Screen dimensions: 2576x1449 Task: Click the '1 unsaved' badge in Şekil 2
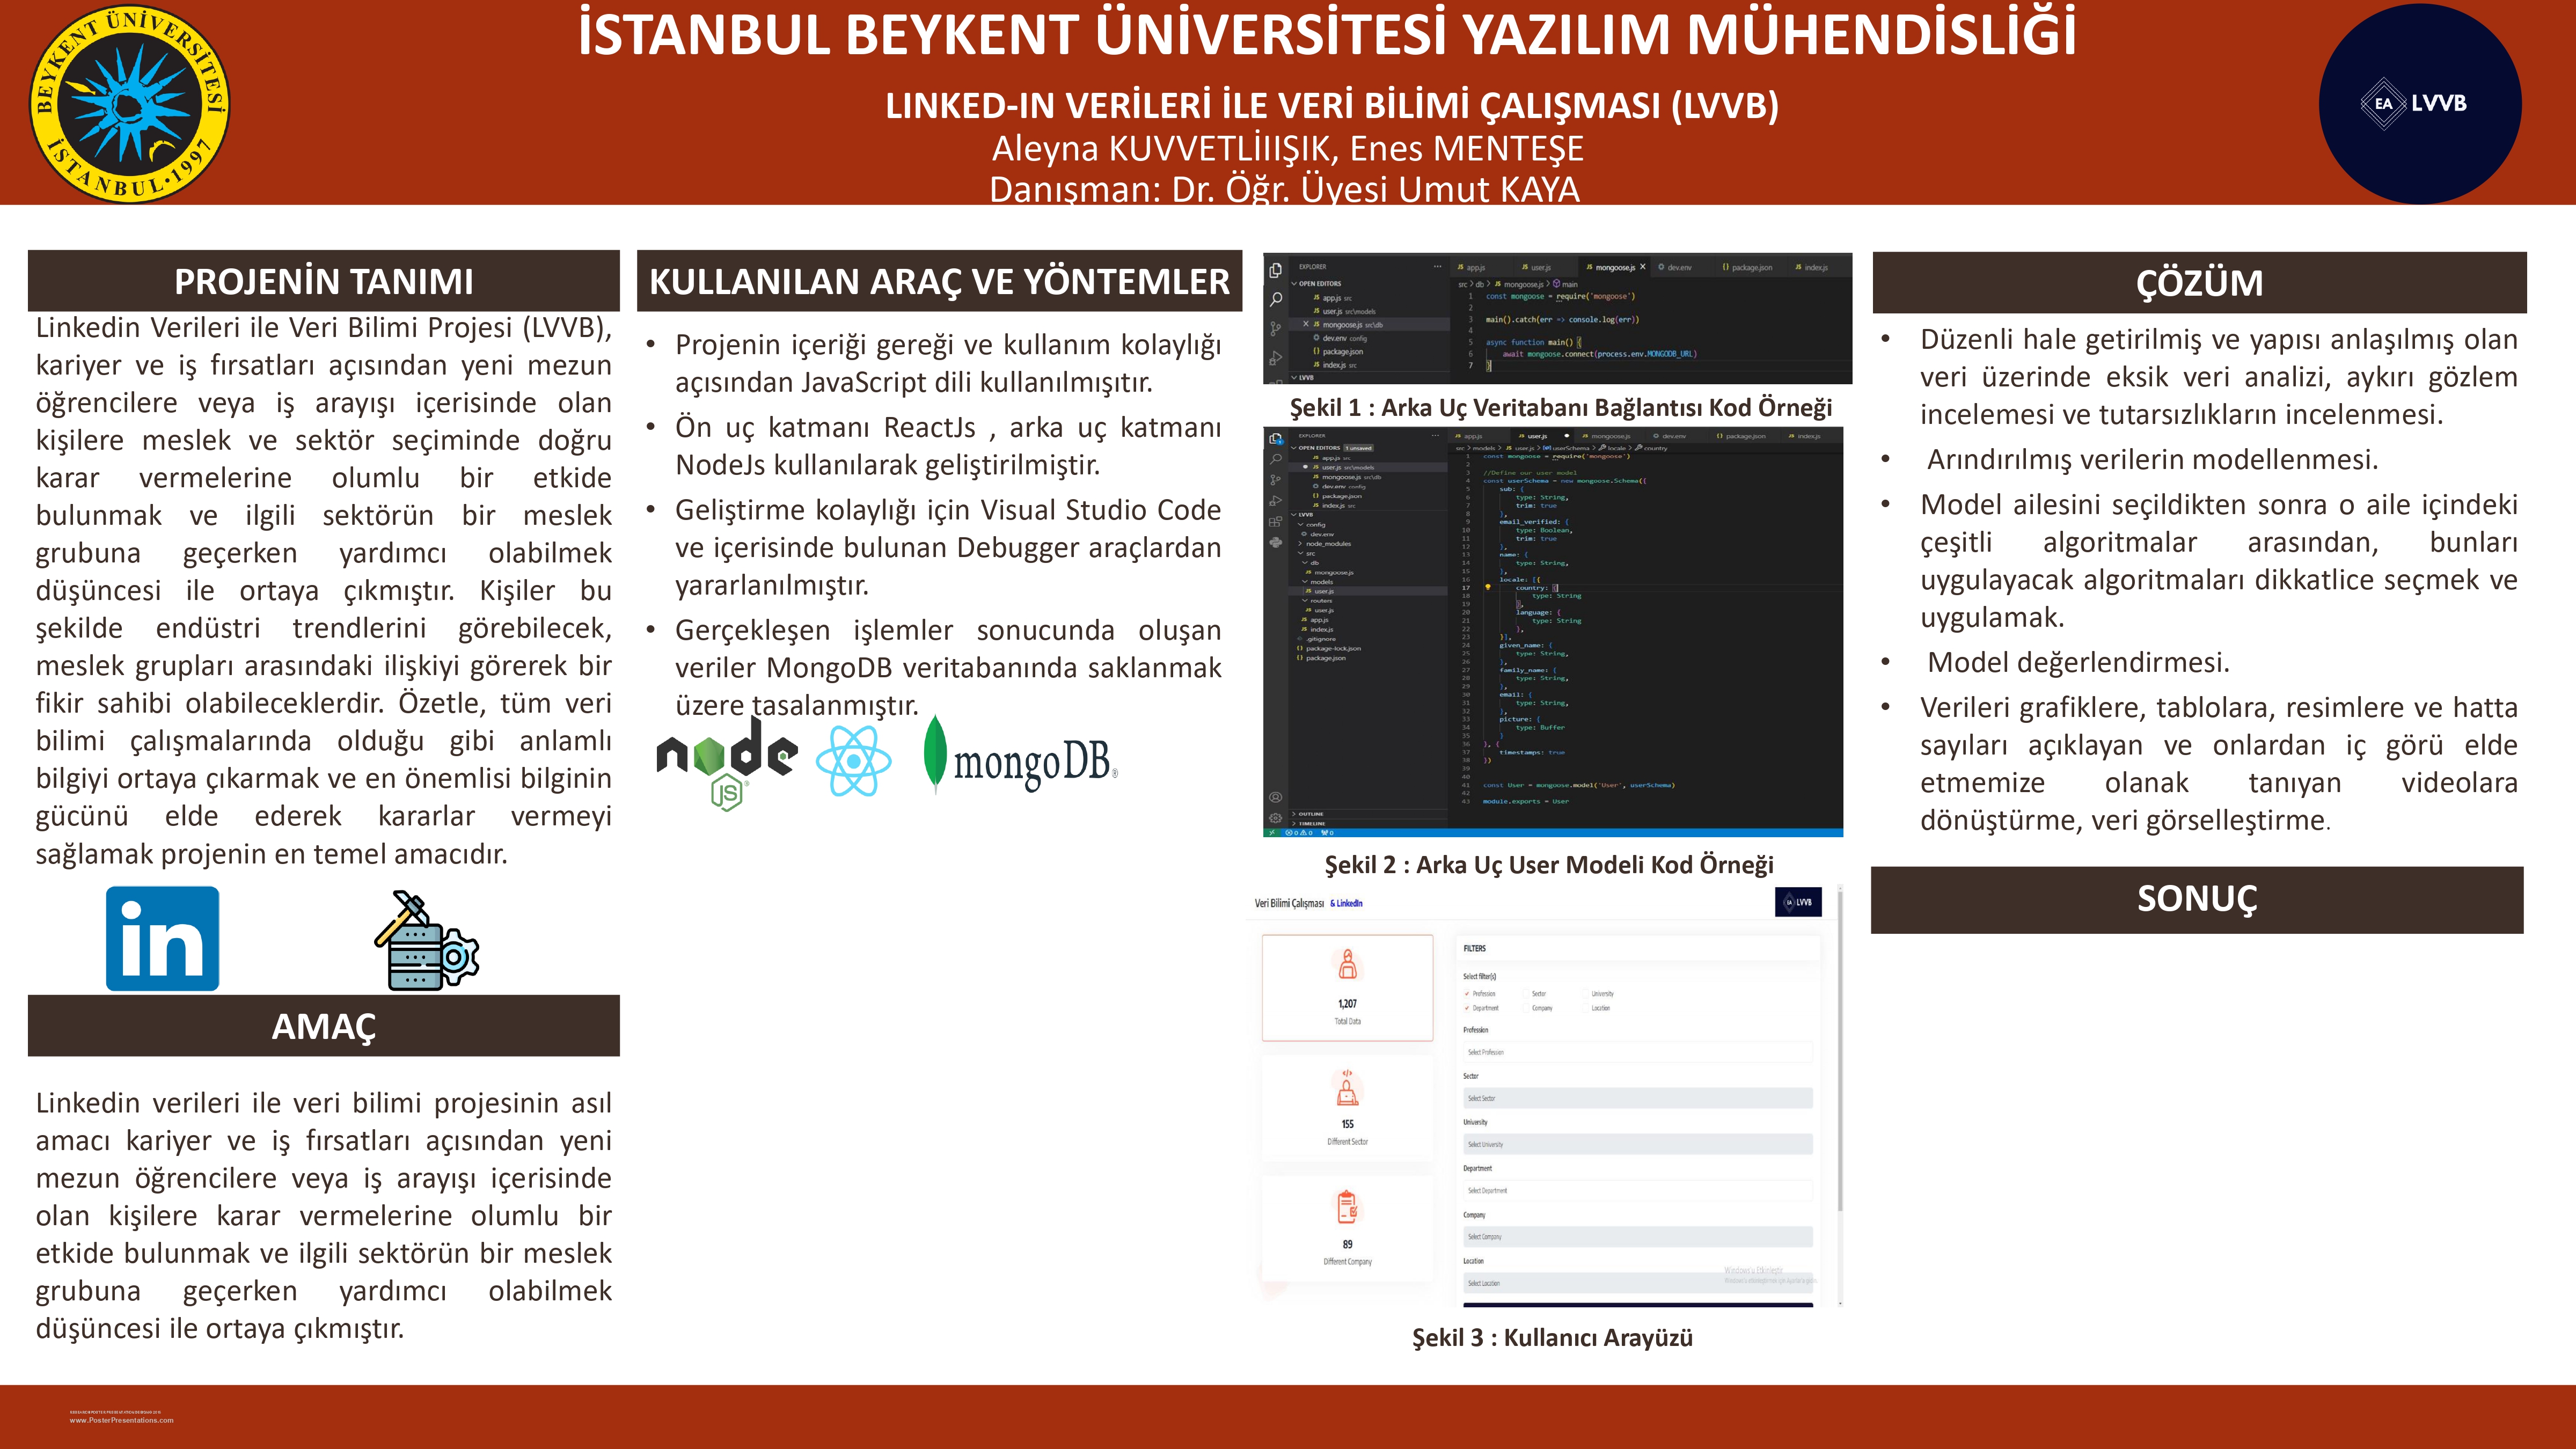tap(1359, 448)
